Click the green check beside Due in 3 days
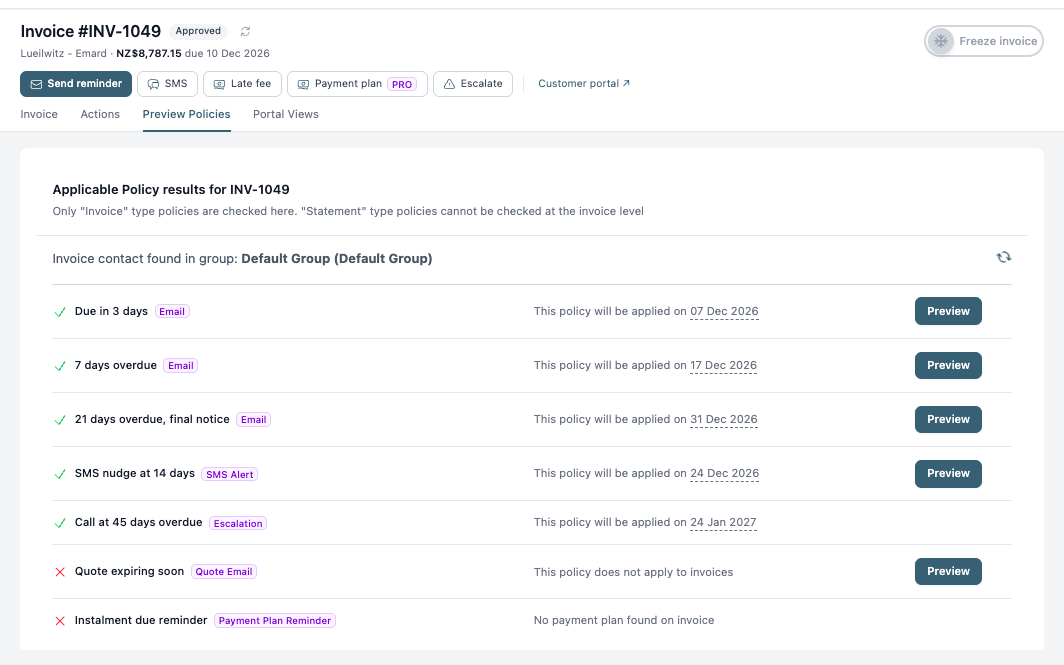1064x665 pixels. coord(60,312)
